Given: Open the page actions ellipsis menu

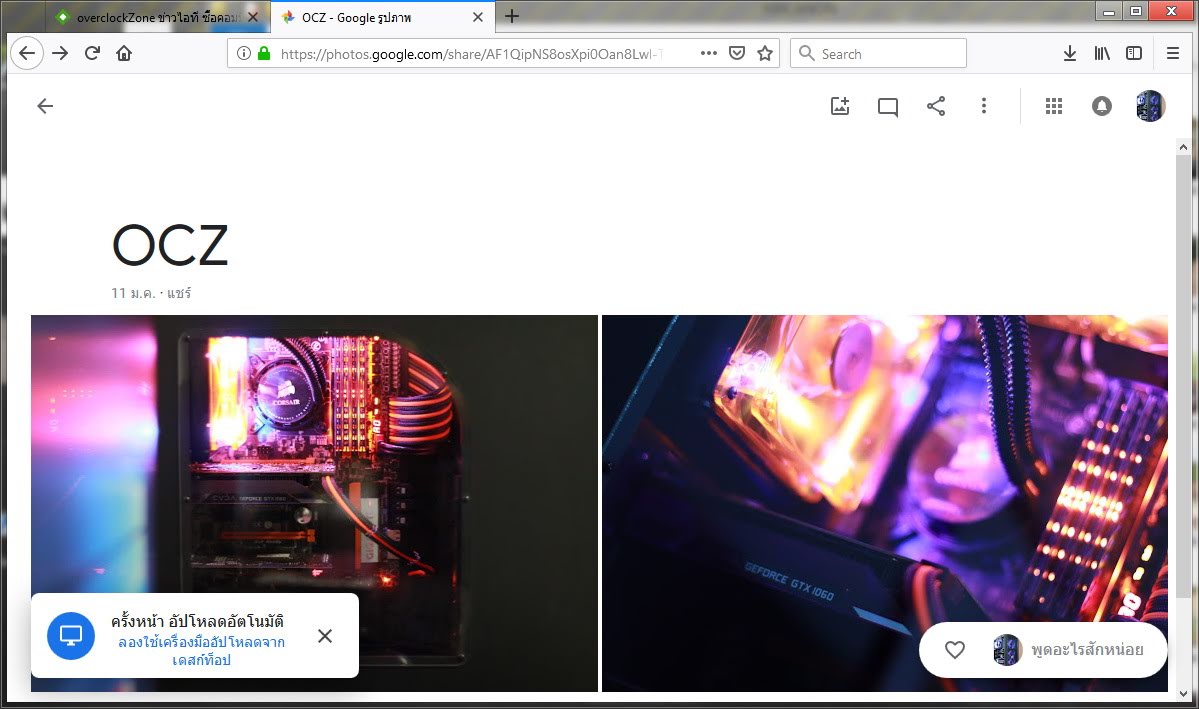Looking at the screenshot, I should [709, 54].
